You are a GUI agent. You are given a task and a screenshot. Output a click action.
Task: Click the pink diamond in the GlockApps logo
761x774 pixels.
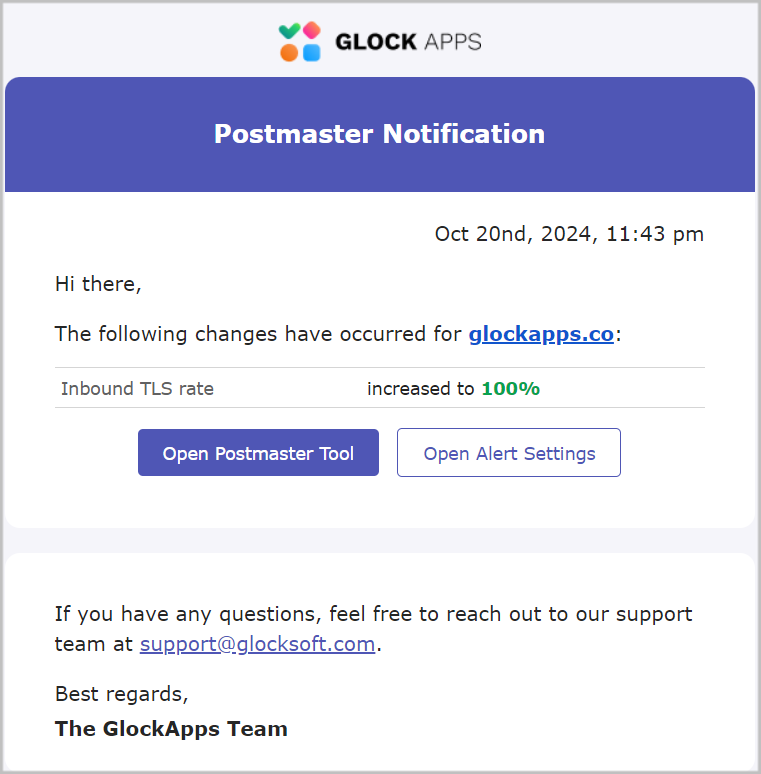point(311,31)
